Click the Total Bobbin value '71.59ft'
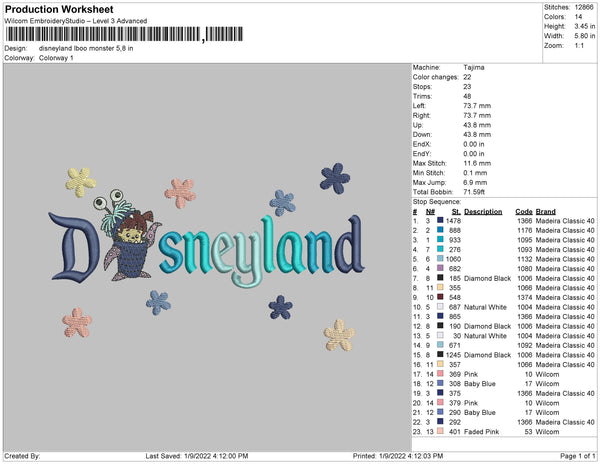Viewport: 600px width, 464px height. point(474,192)
